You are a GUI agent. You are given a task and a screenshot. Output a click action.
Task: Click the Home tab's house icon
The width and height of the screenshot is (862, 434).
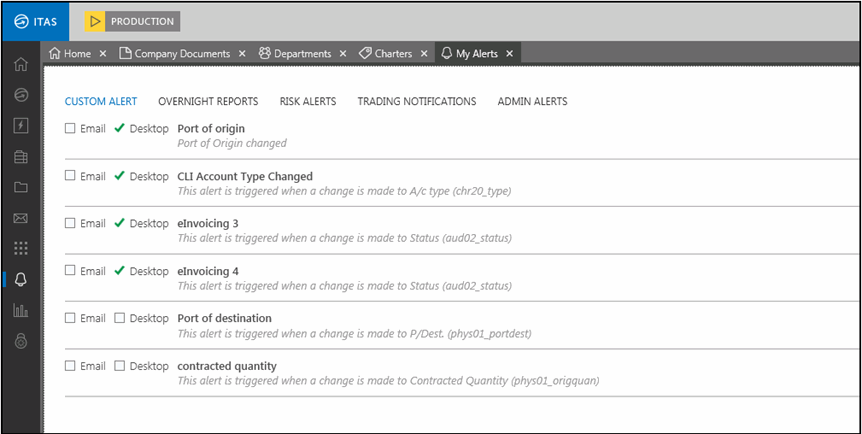pos(54,53)
